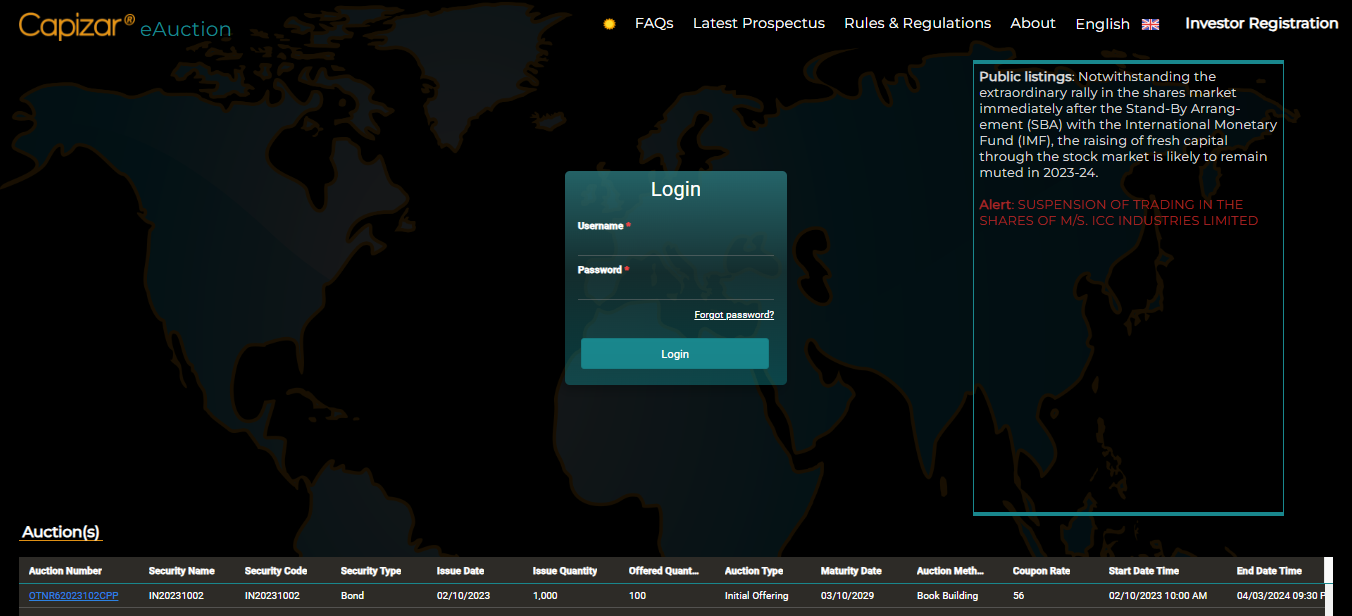Toggle the sun theme icon in navbar
Image resolution: width=1352 pixels, height=616 pixels.
(608, 23)
